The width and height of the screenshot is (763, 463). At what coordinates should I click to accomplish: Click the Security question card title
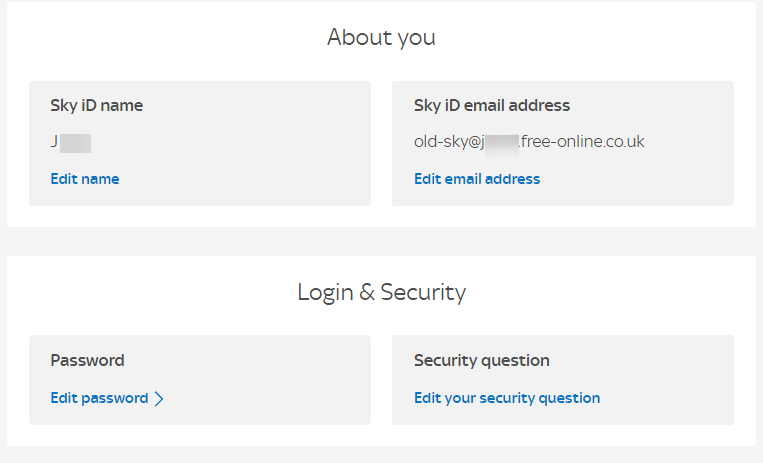click(x=482, y=360)
